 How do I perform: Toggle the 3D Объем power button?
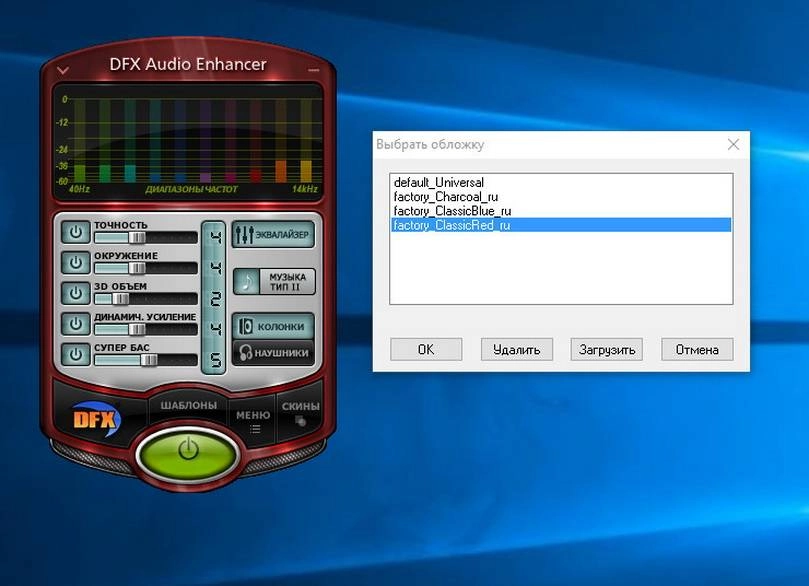[x=76, y=293]
